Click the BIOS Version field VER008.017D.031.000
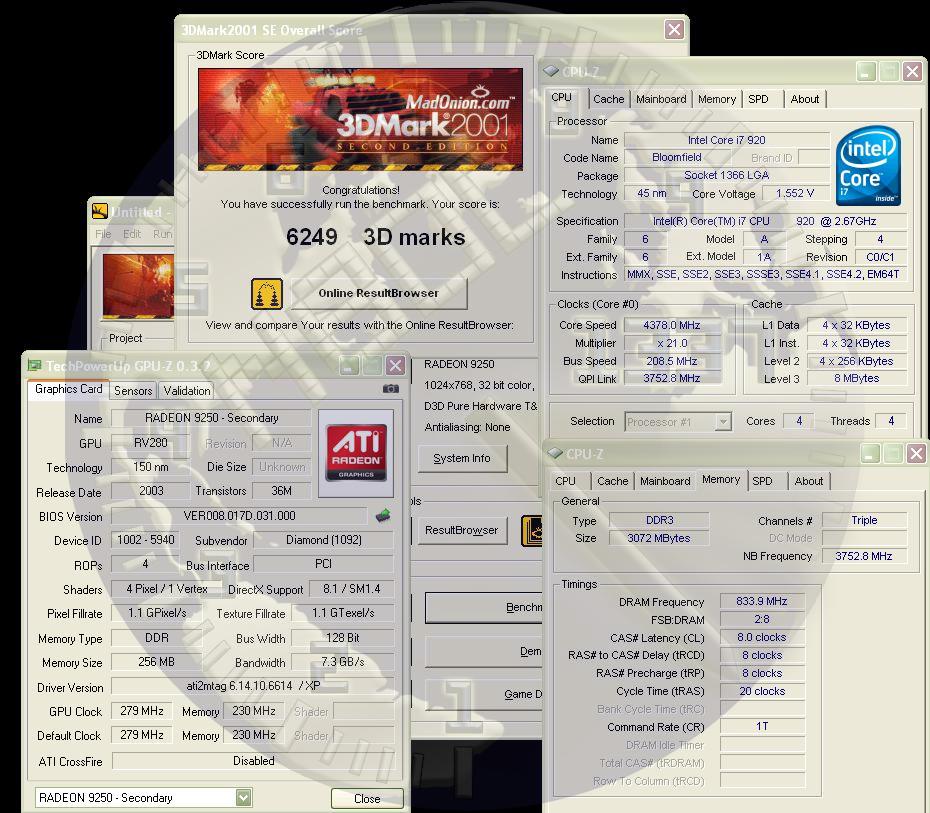Image resolution: width=930 pixels, height=813 pixels. pos(240,516)
